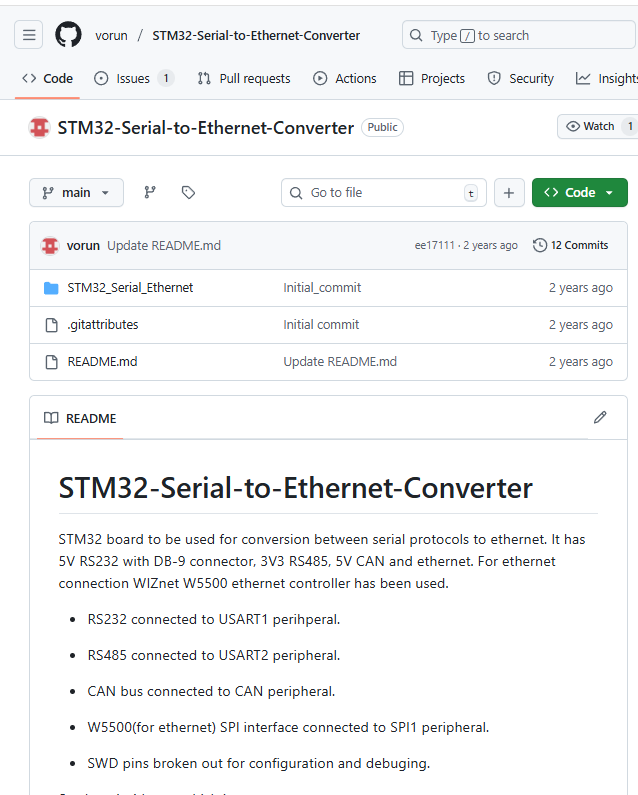Click the repository avatar icon beside title
Image resolution: width=638 pixels, height=795 pixels.
[40, 127]
